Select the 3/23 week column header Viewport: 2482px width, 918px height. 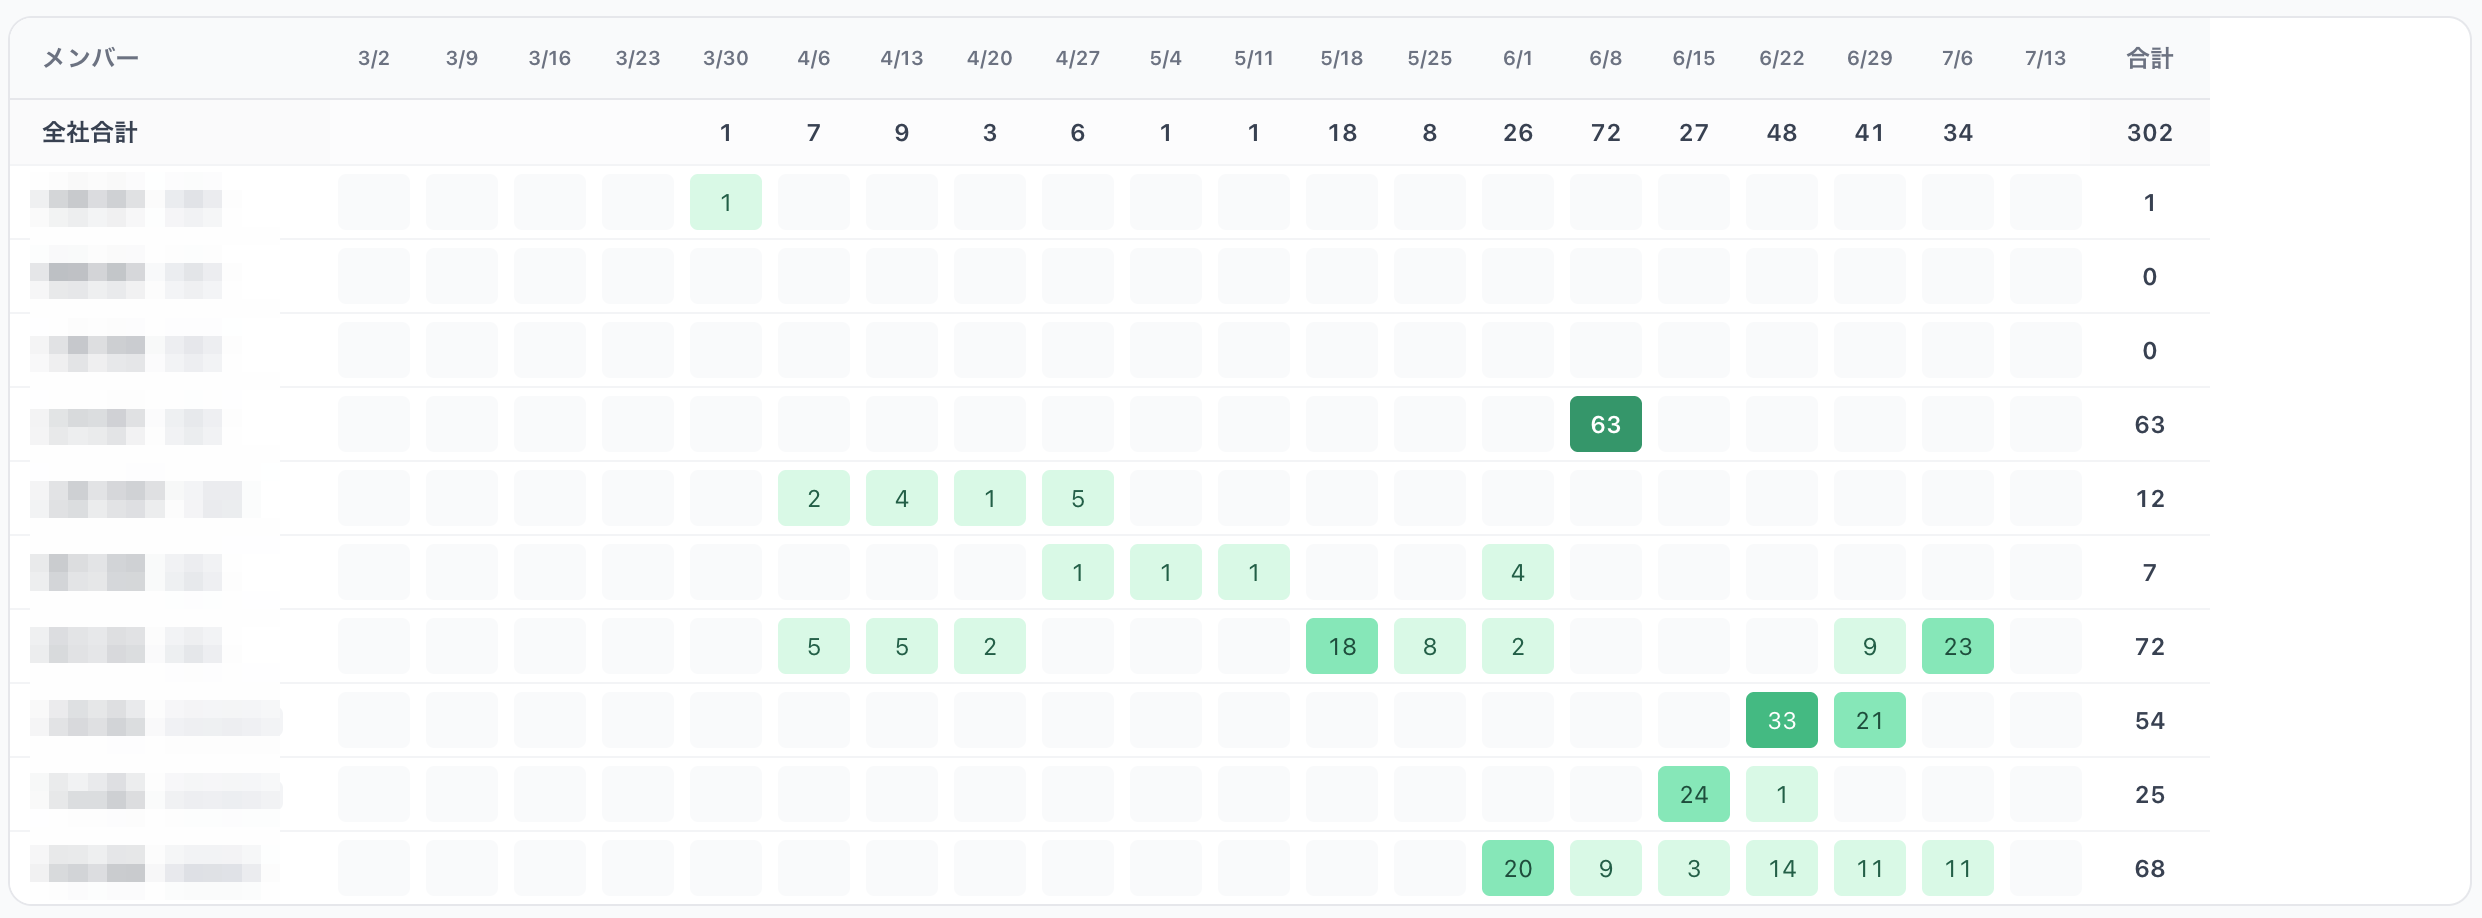(638, 58)
